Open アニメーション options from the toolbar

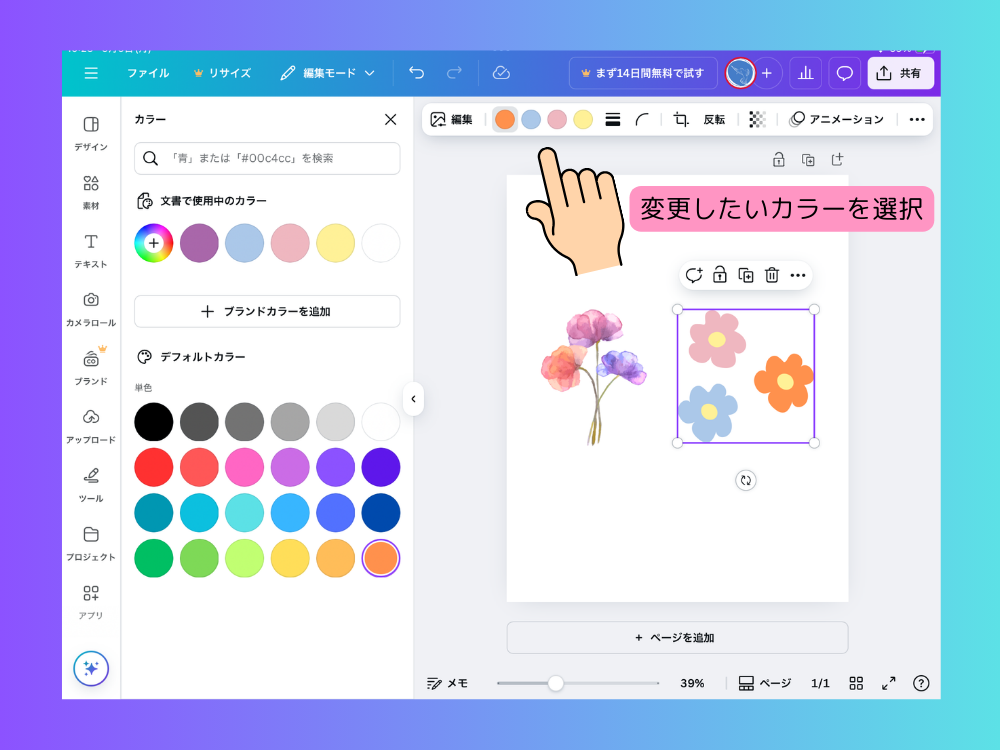tap(836, 119)
